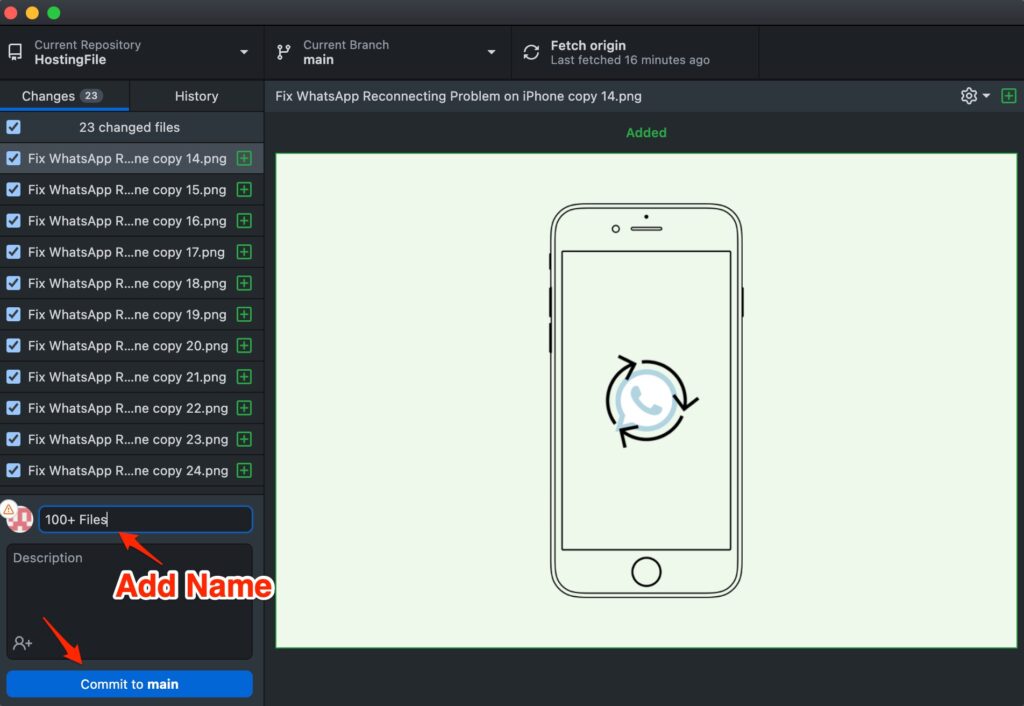
Task: Click the Fetch origin sync icon
Action: click(530, 52)
